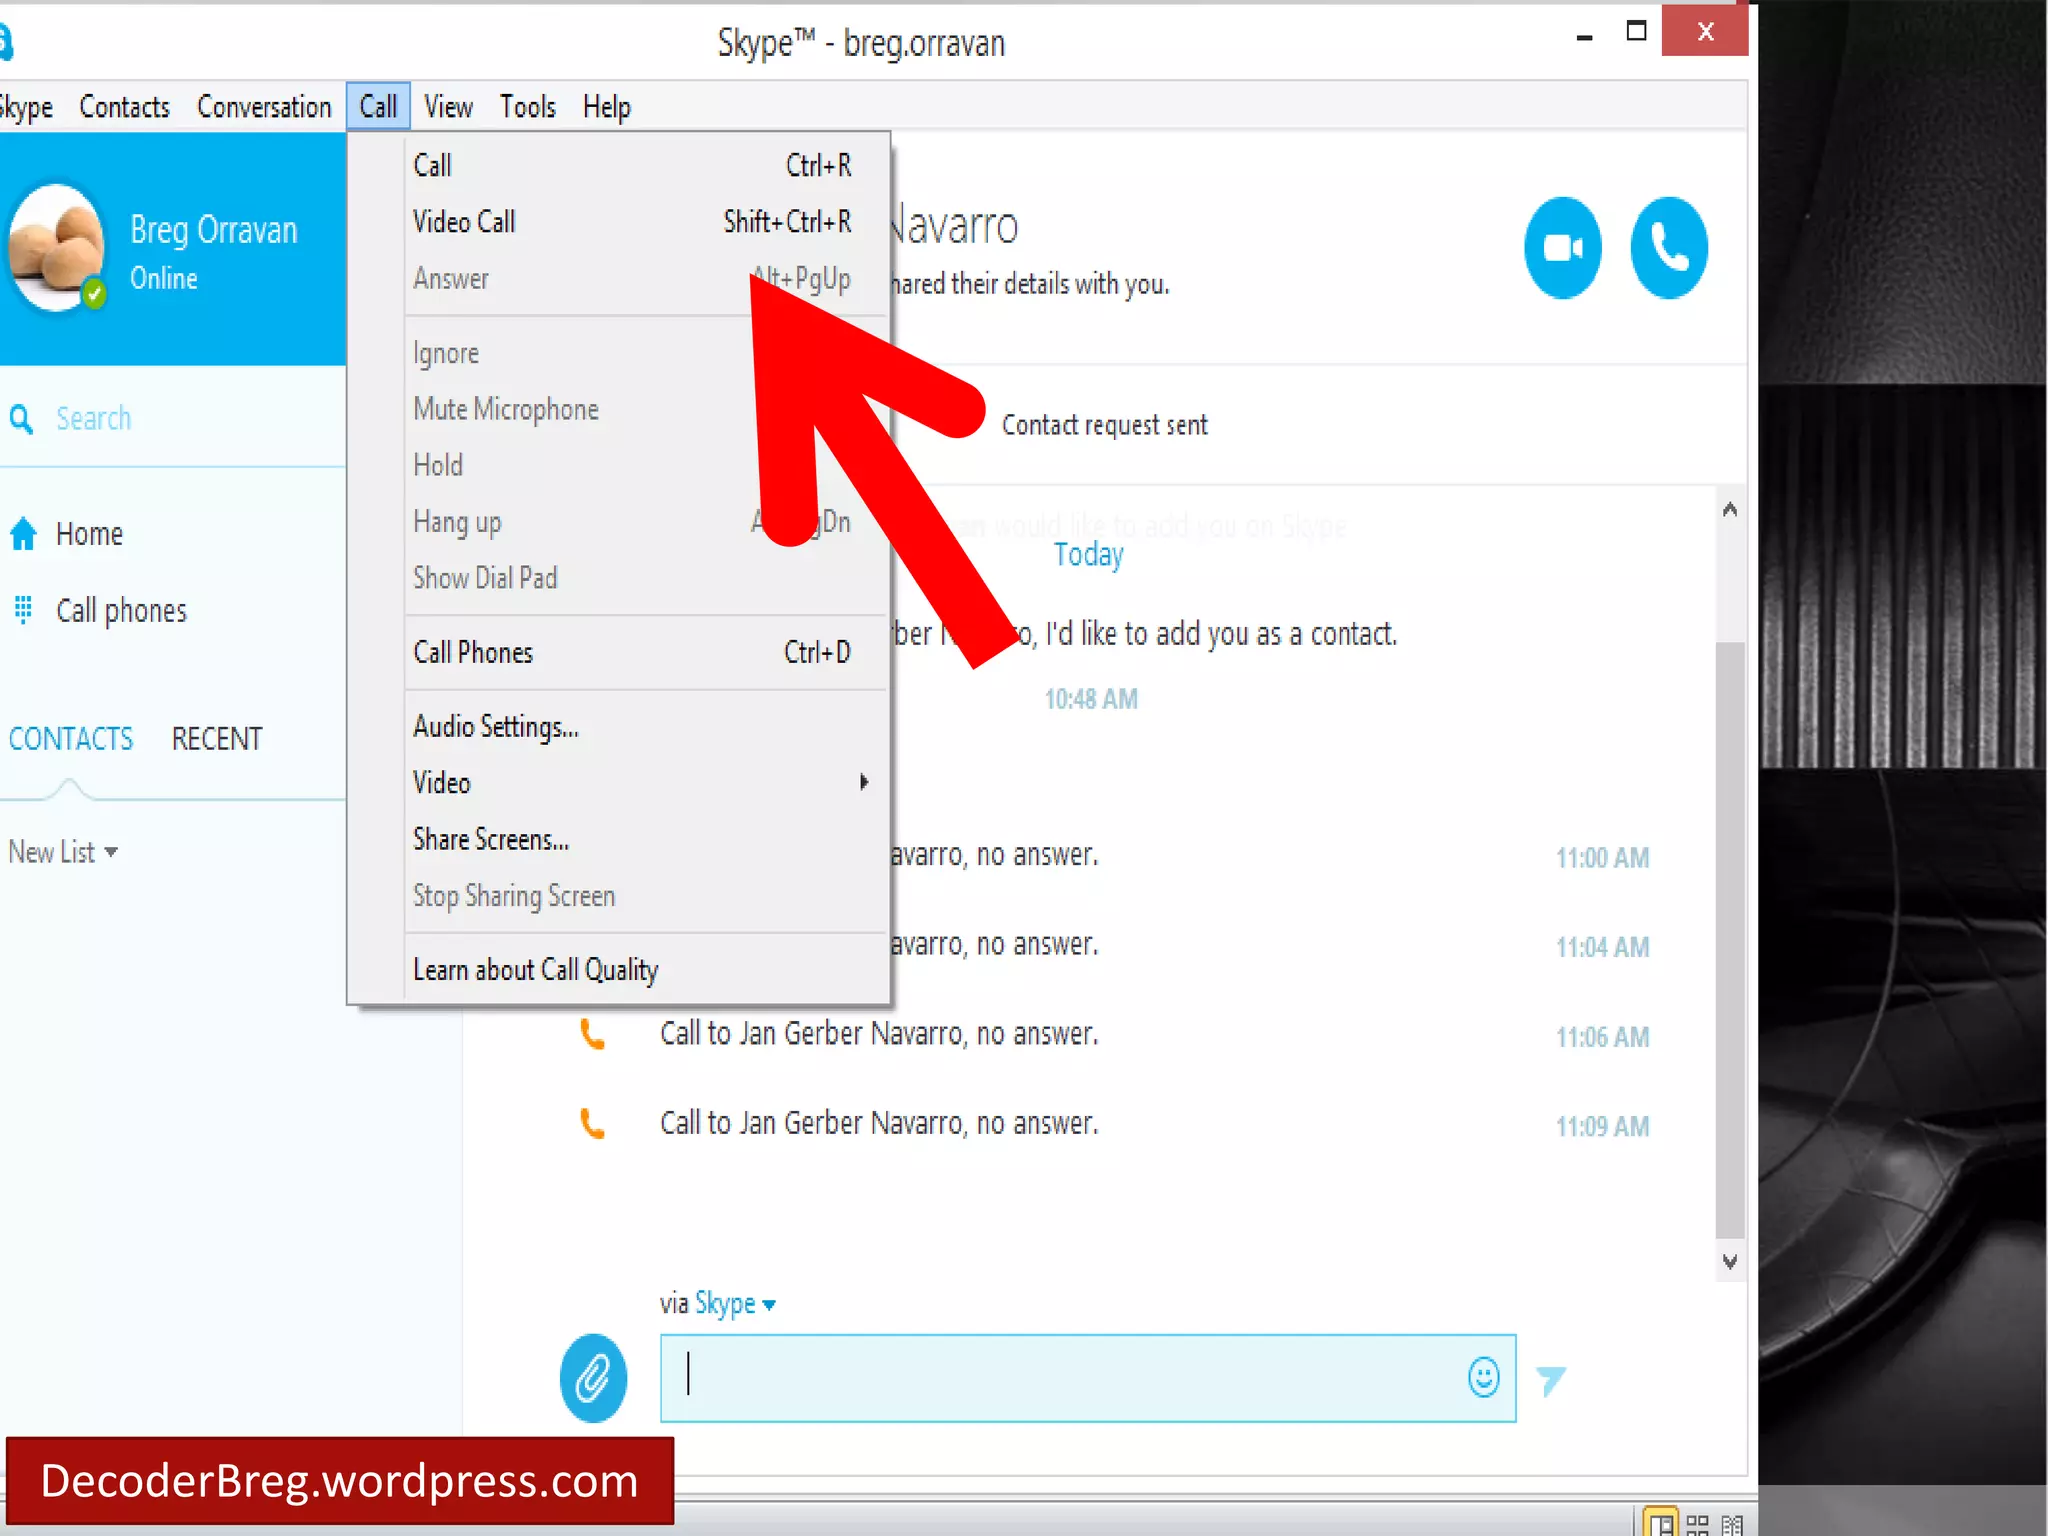Maximize the Skype window
Image resolution: width=2048 pixels, height=1536 pixels.
coord(1636,31)
